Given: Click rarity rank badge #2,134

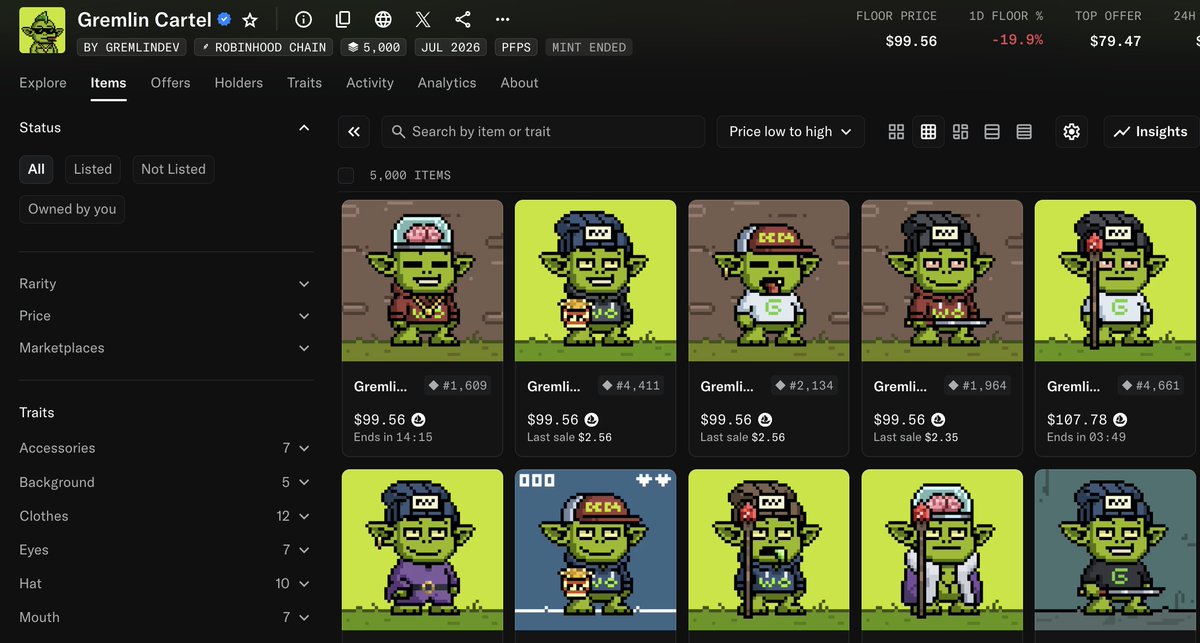Looking at the screenshot, I should pyautogui.click(x=804, y=385).
